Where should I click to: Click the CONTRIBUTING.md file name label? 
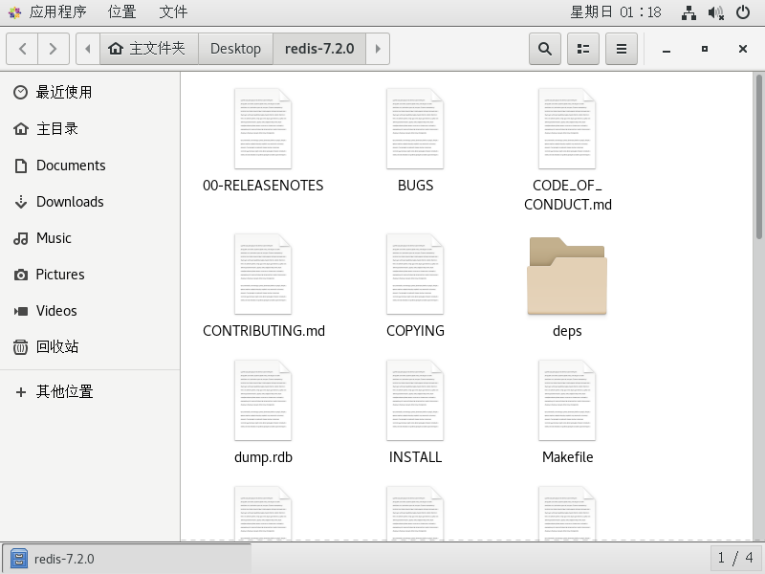[263, 331]
